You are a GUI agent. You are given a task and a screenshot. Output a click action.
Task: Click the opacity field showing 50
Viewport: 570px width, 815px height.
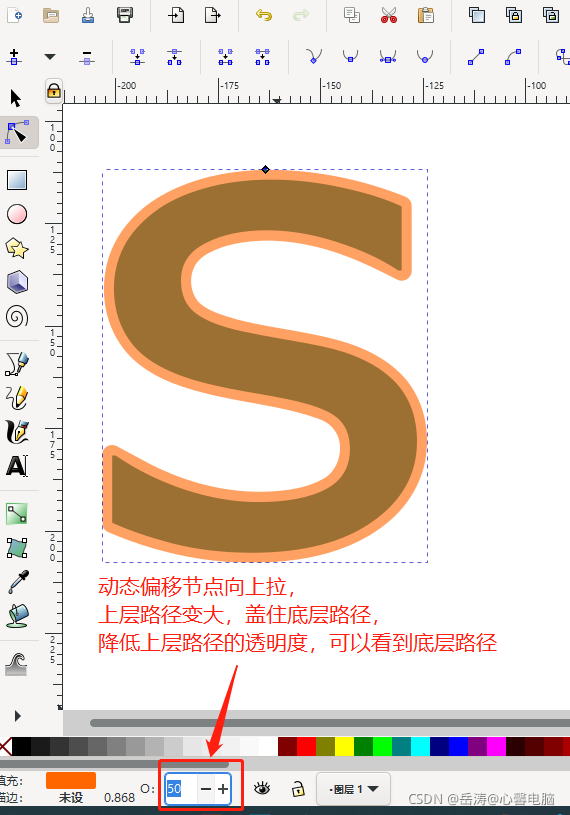pos(181,789)
